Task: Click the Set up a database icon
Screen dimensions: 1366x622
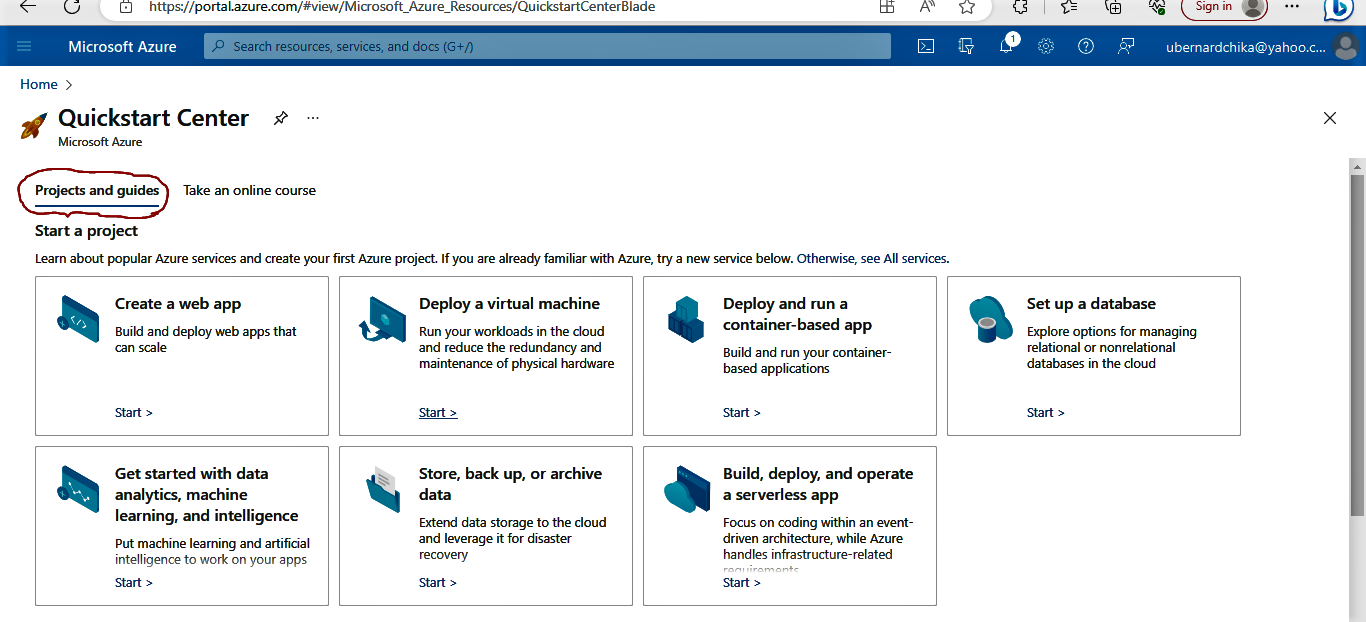Action: click(x=990, y=319)
